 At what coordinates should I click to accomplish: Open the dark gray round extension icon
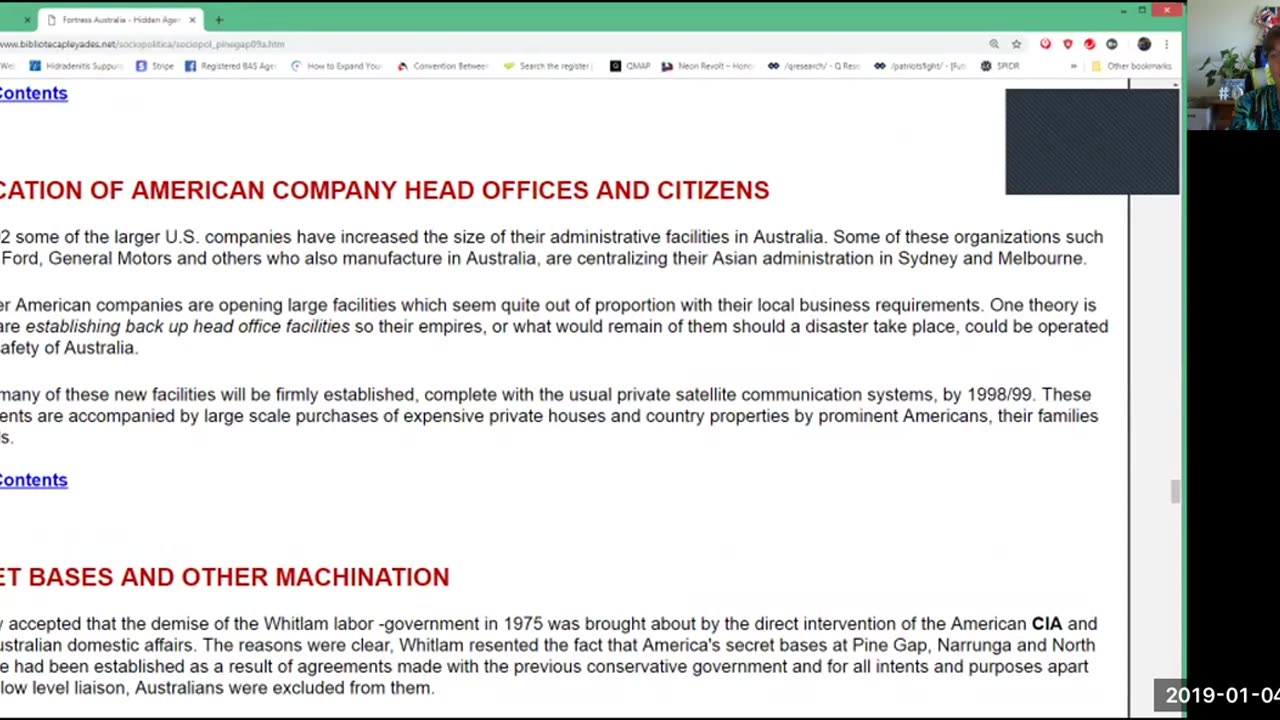click(1111, 44)
